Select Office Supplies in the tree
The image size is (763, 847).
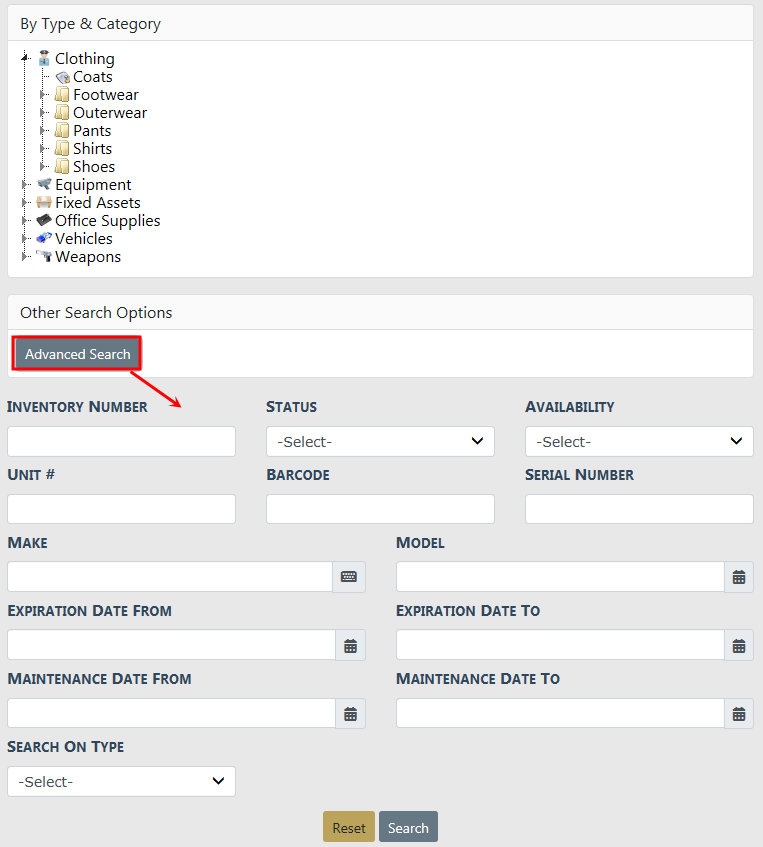[107, 221]
